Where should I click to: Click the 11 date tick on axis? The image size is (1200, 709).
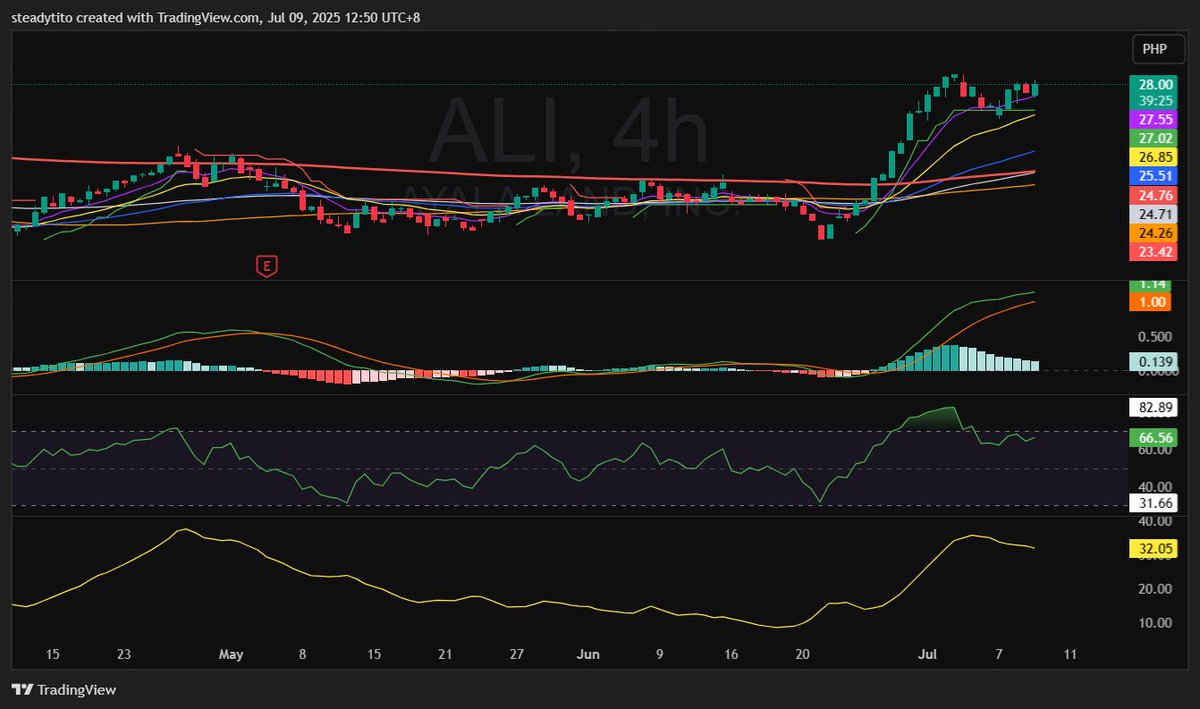point(1072,654)
